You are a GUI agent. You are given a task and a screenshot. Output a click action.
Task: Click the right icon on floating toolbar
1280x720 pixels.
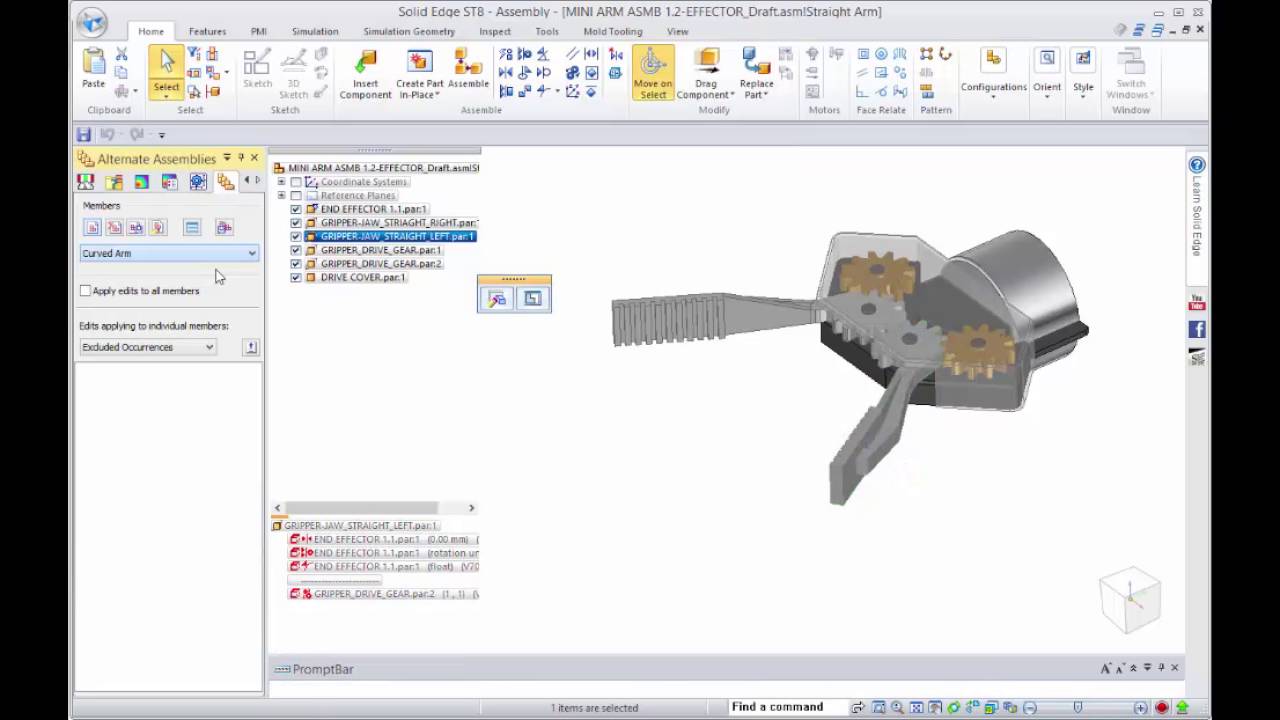pyautogui.click(x=532, y=298)
